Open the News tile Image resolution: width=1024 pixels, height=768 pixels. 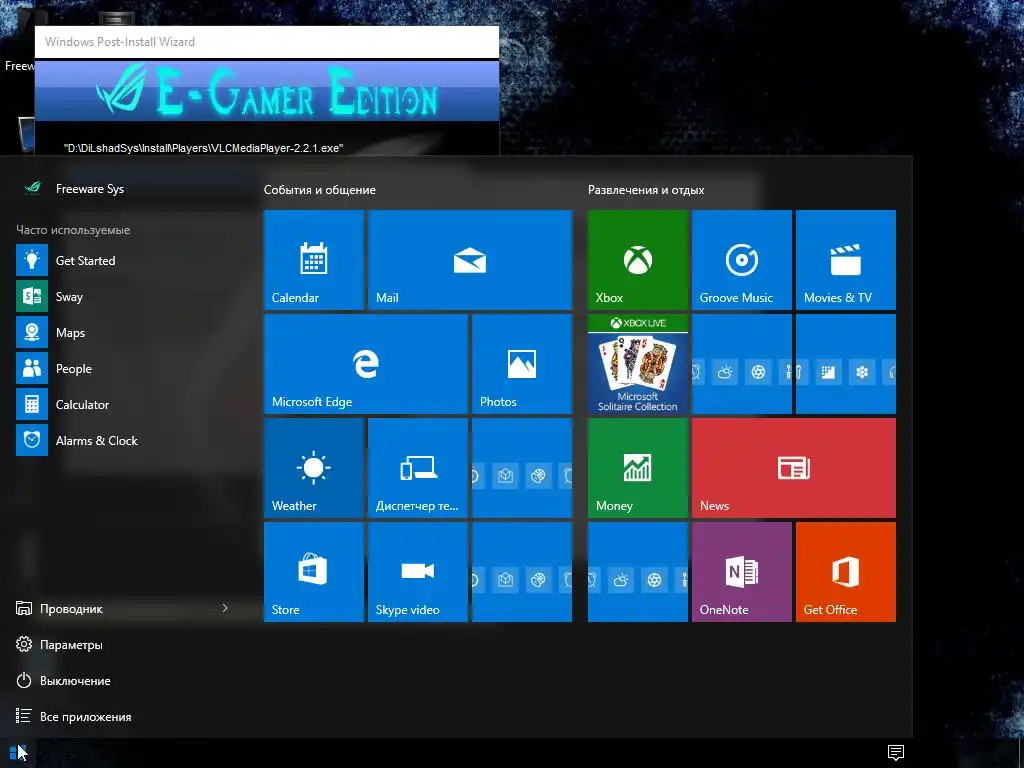point(794,468)
